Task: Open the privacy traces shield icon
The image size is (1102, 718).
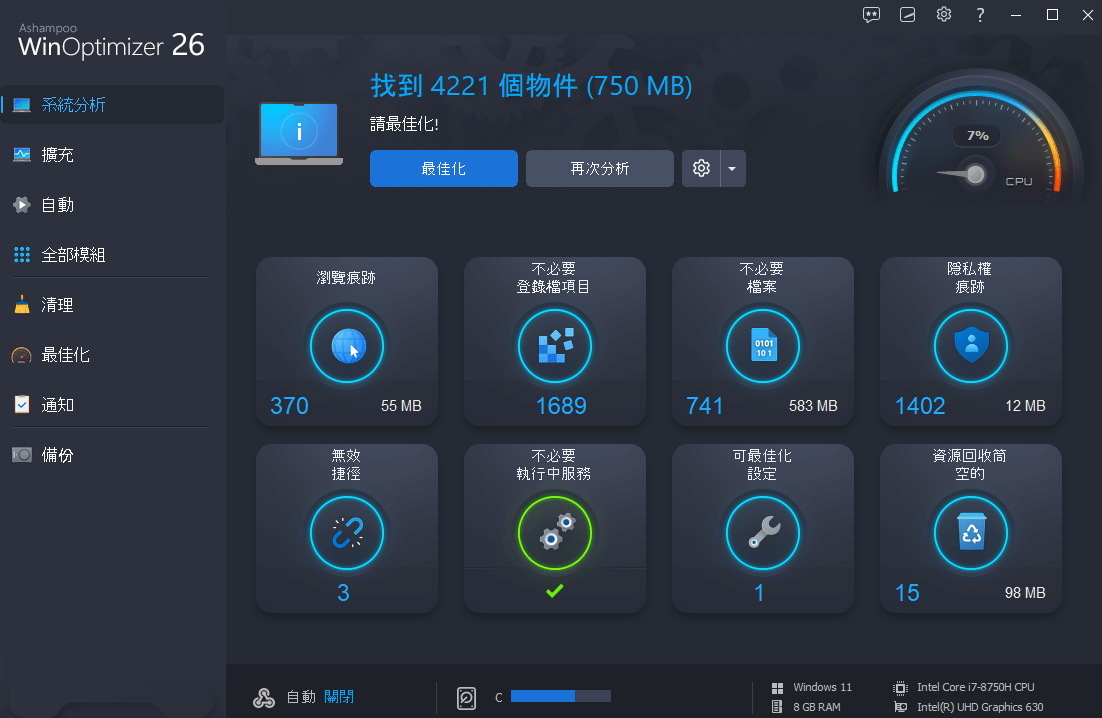Action: (970, 347)
